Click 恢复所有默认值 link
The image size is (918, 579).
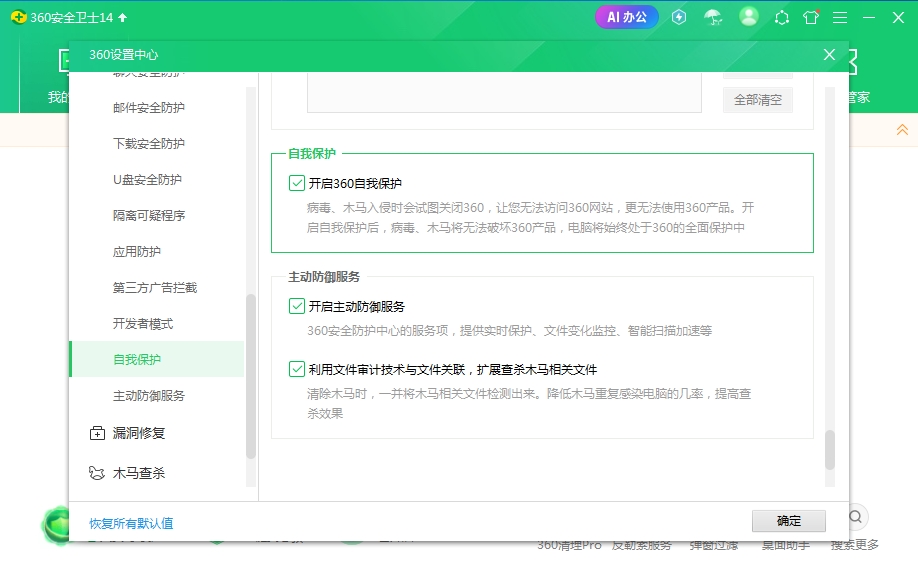point(131,523)
